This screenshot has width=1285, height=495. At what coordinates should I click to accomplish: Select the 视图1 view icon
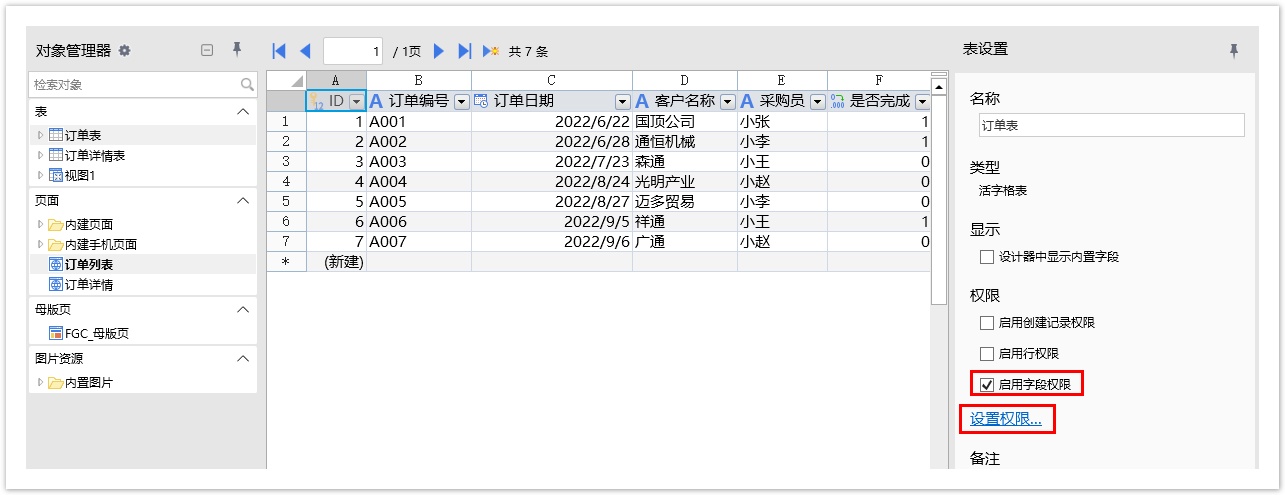56,175
